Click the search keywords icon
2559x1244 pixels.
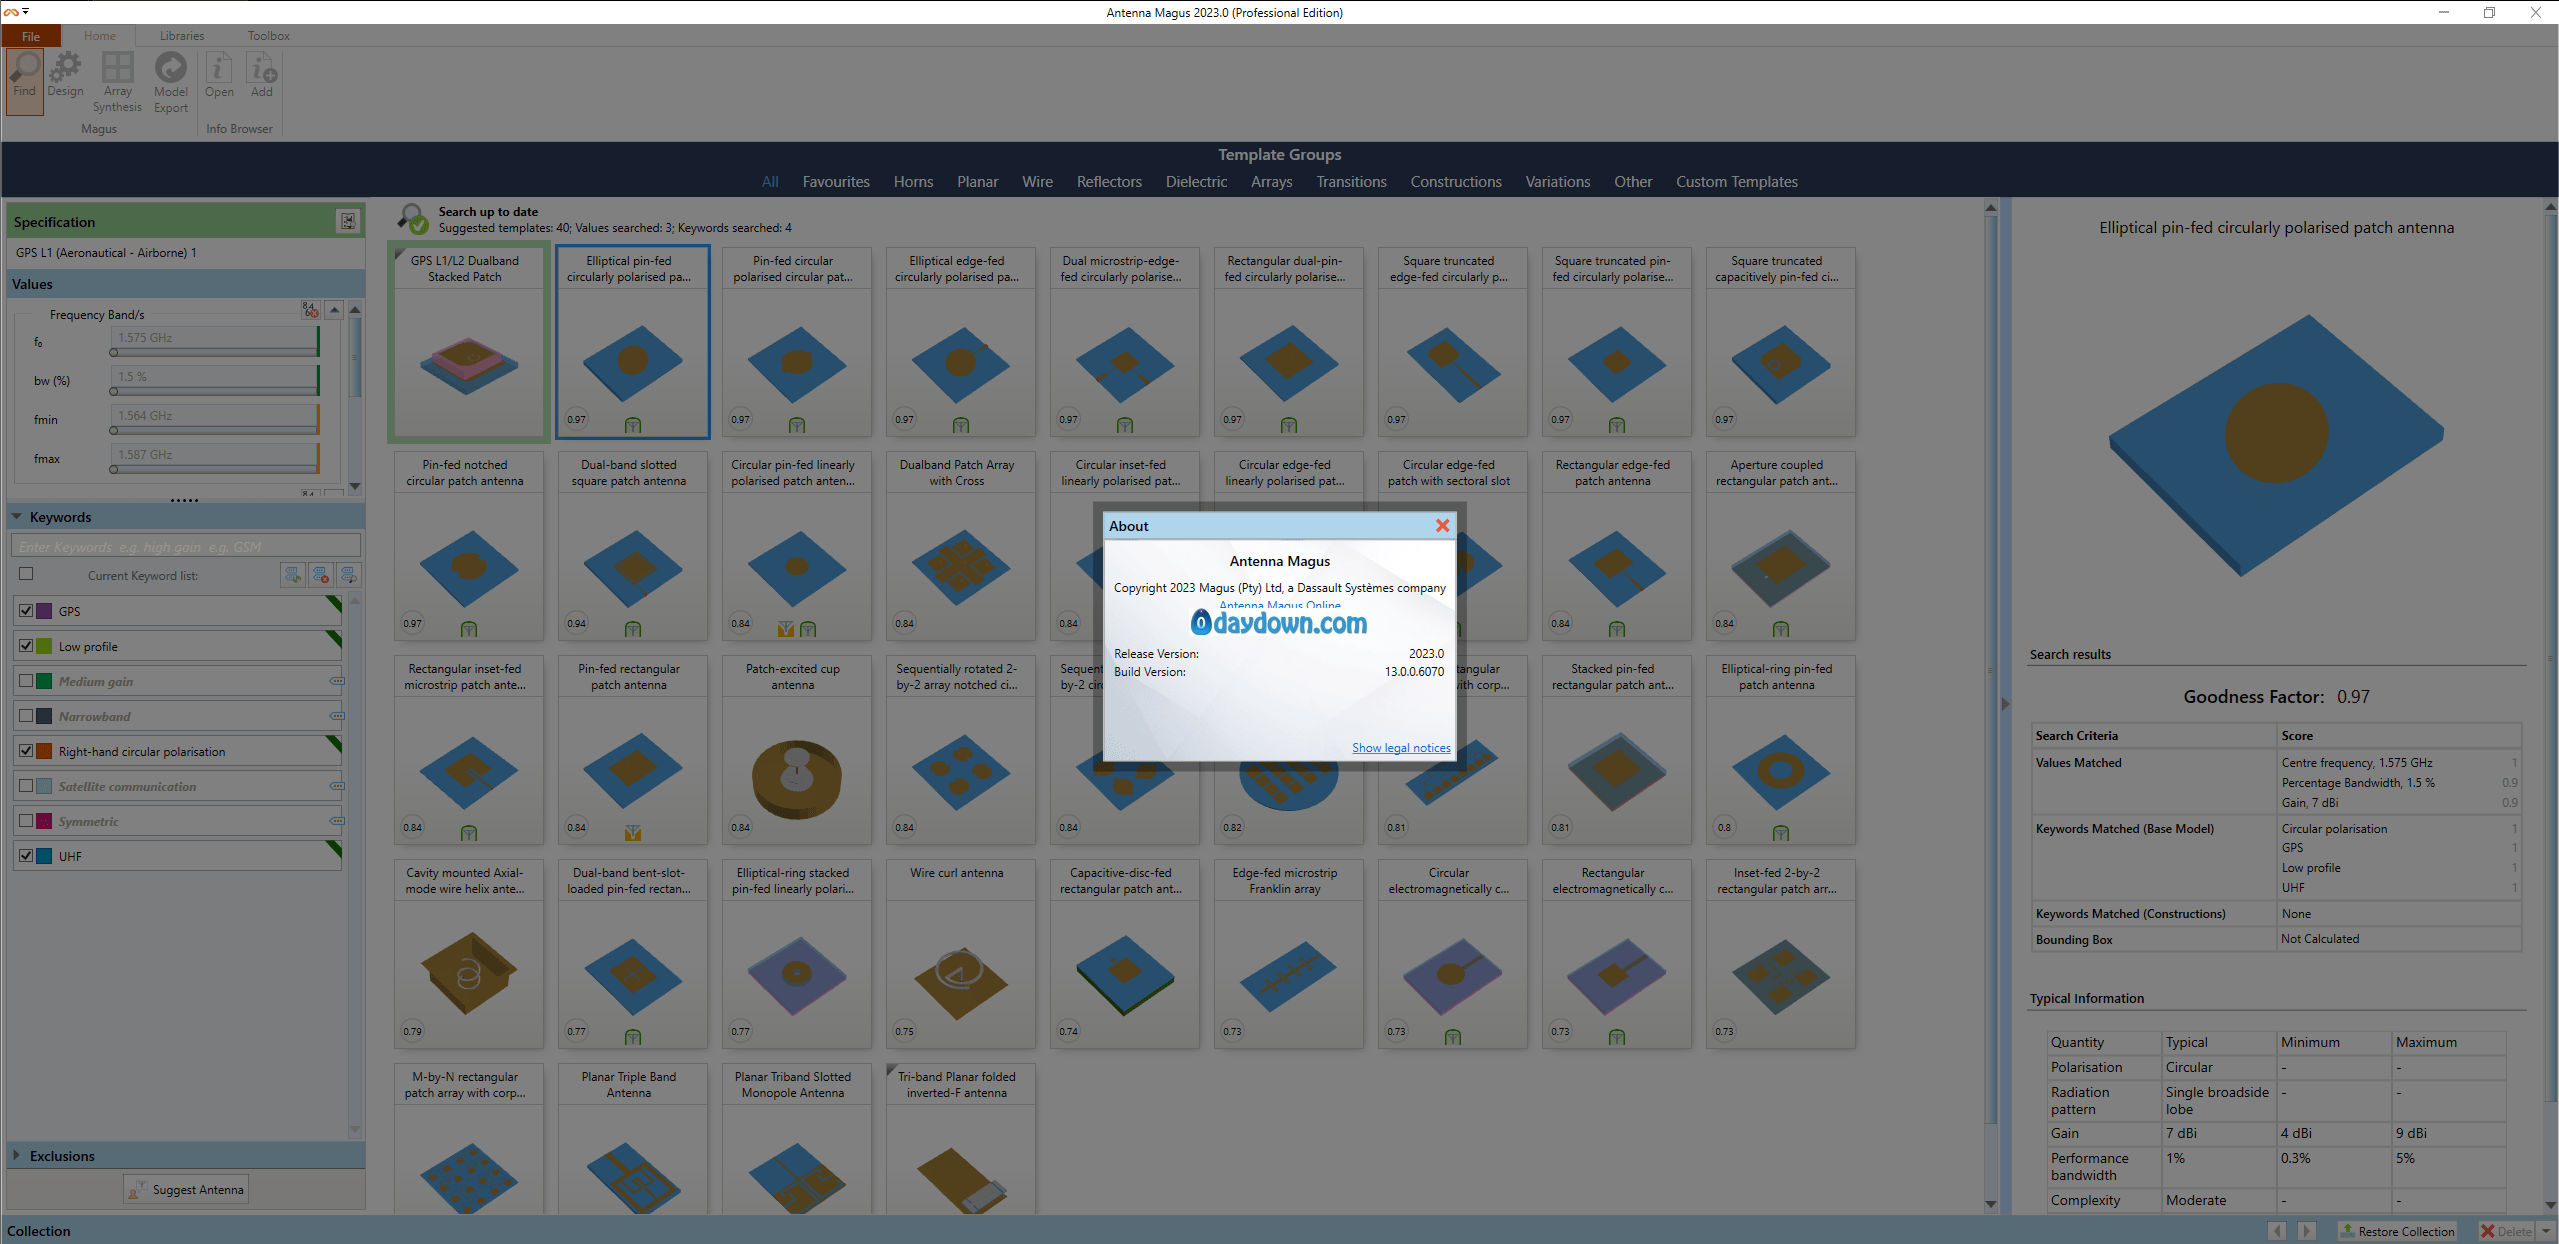(x=348, y=575)
